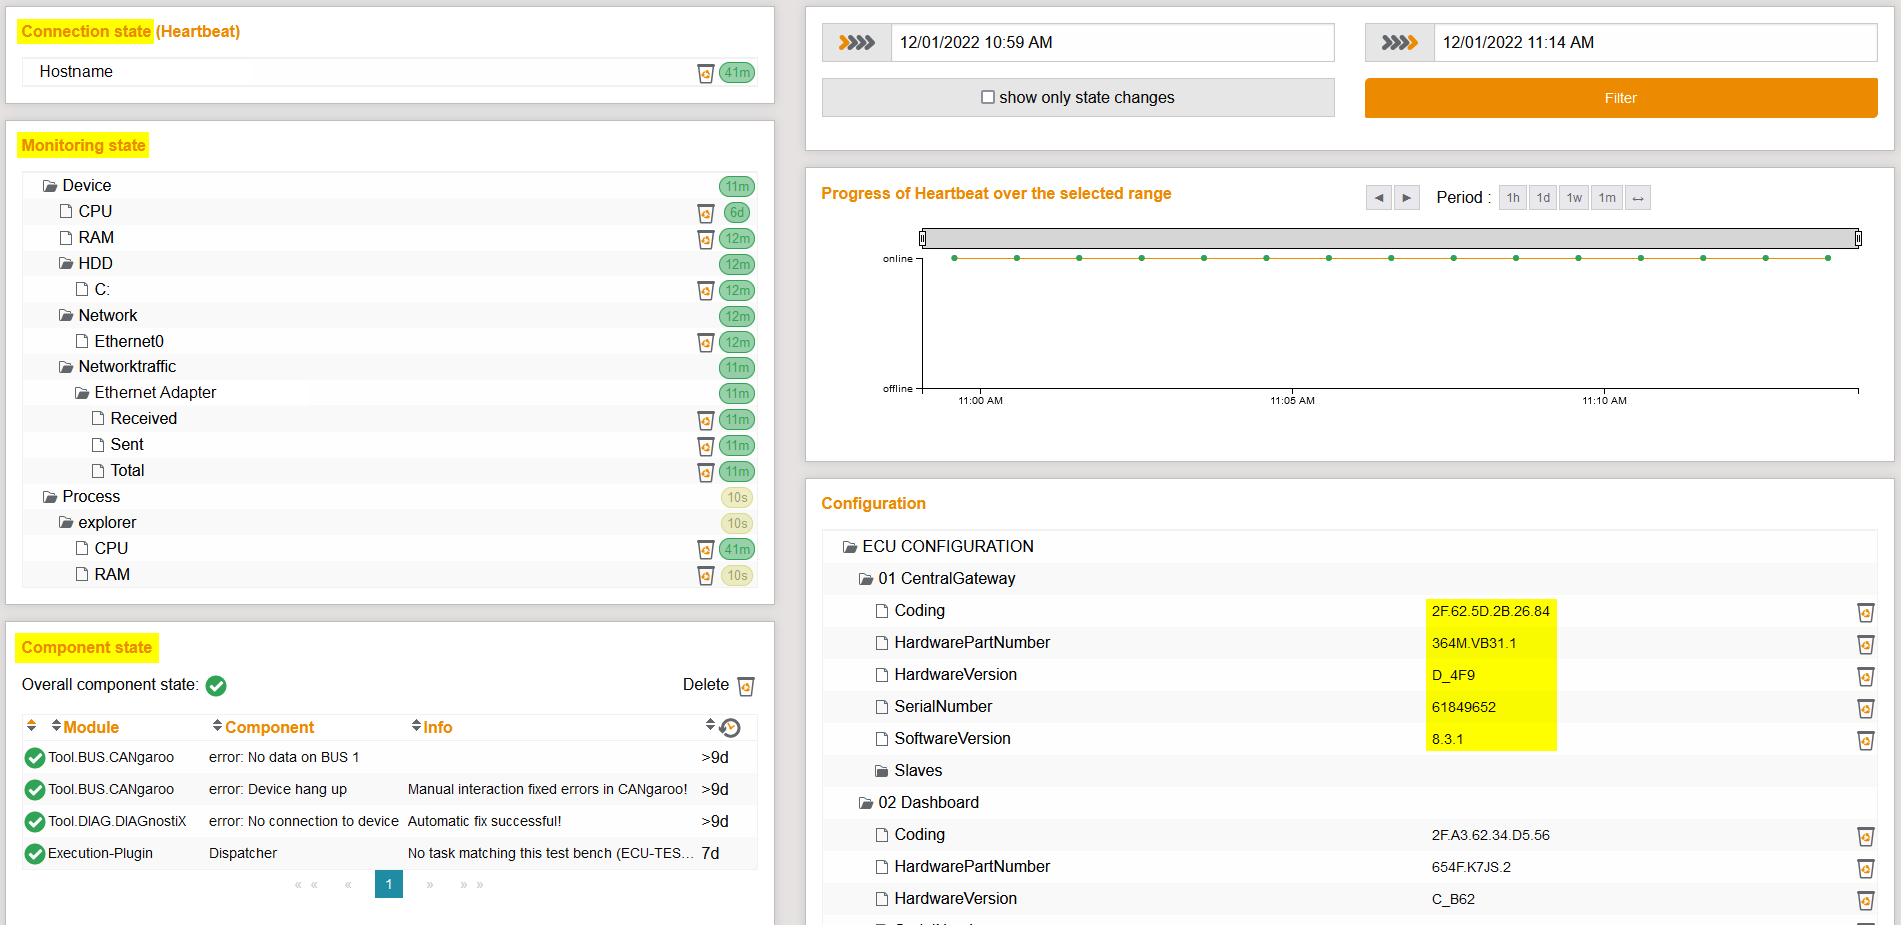Click trash icon for SerialNumber configuration
Image resolution: width=1901 pixels, height=925 pixels.
point(1865,708)
